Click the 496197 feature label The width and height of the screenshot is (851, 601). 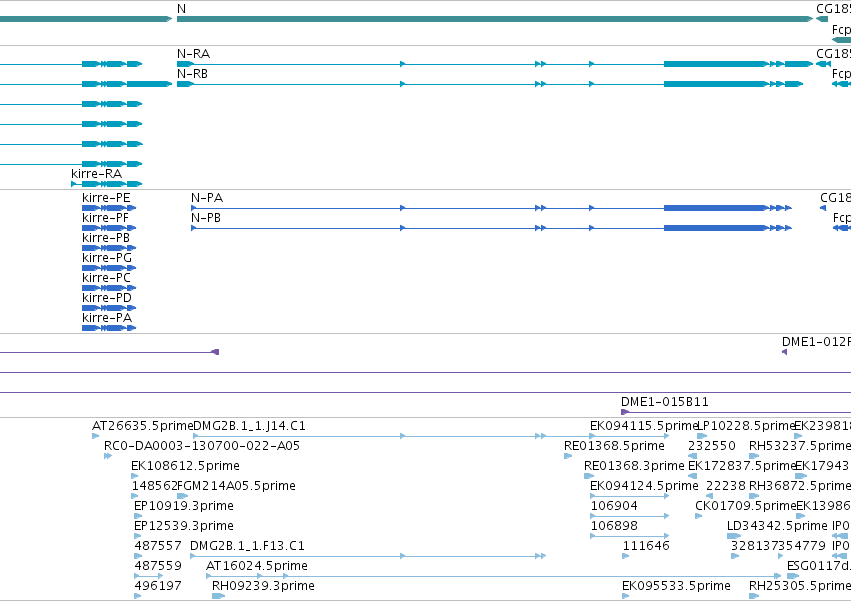(x=158, y=586)
